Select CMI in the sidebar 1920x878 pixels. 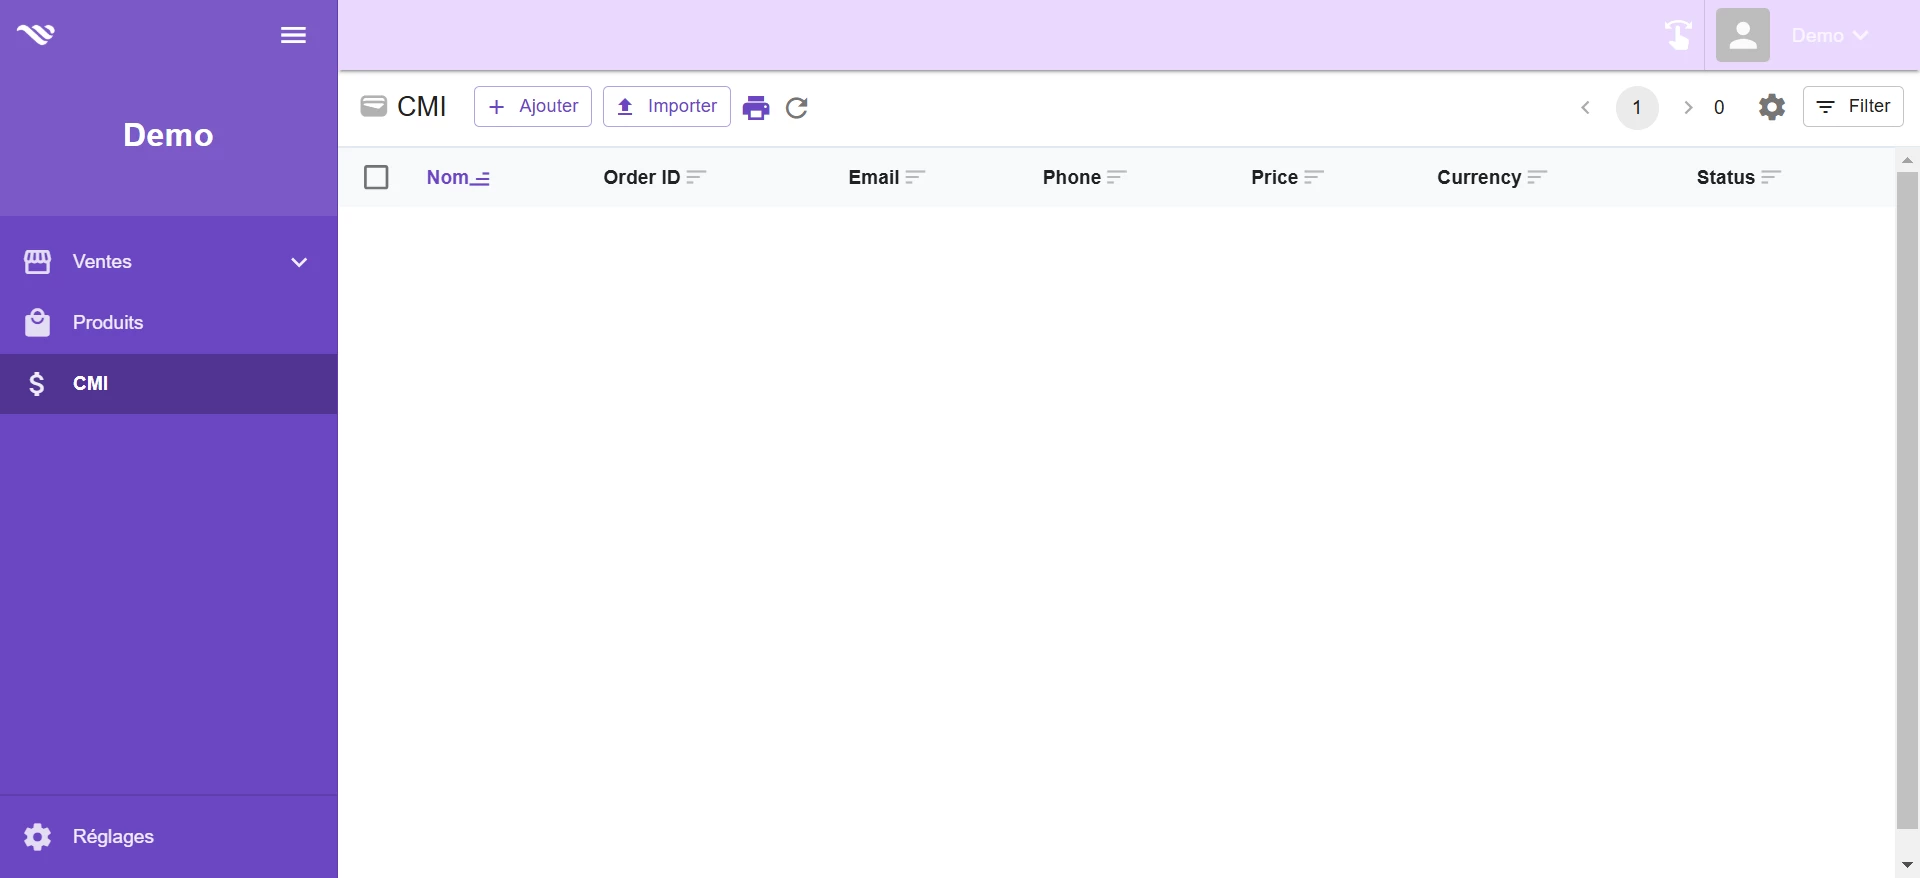pyautogui.click(x=168, y=384)
